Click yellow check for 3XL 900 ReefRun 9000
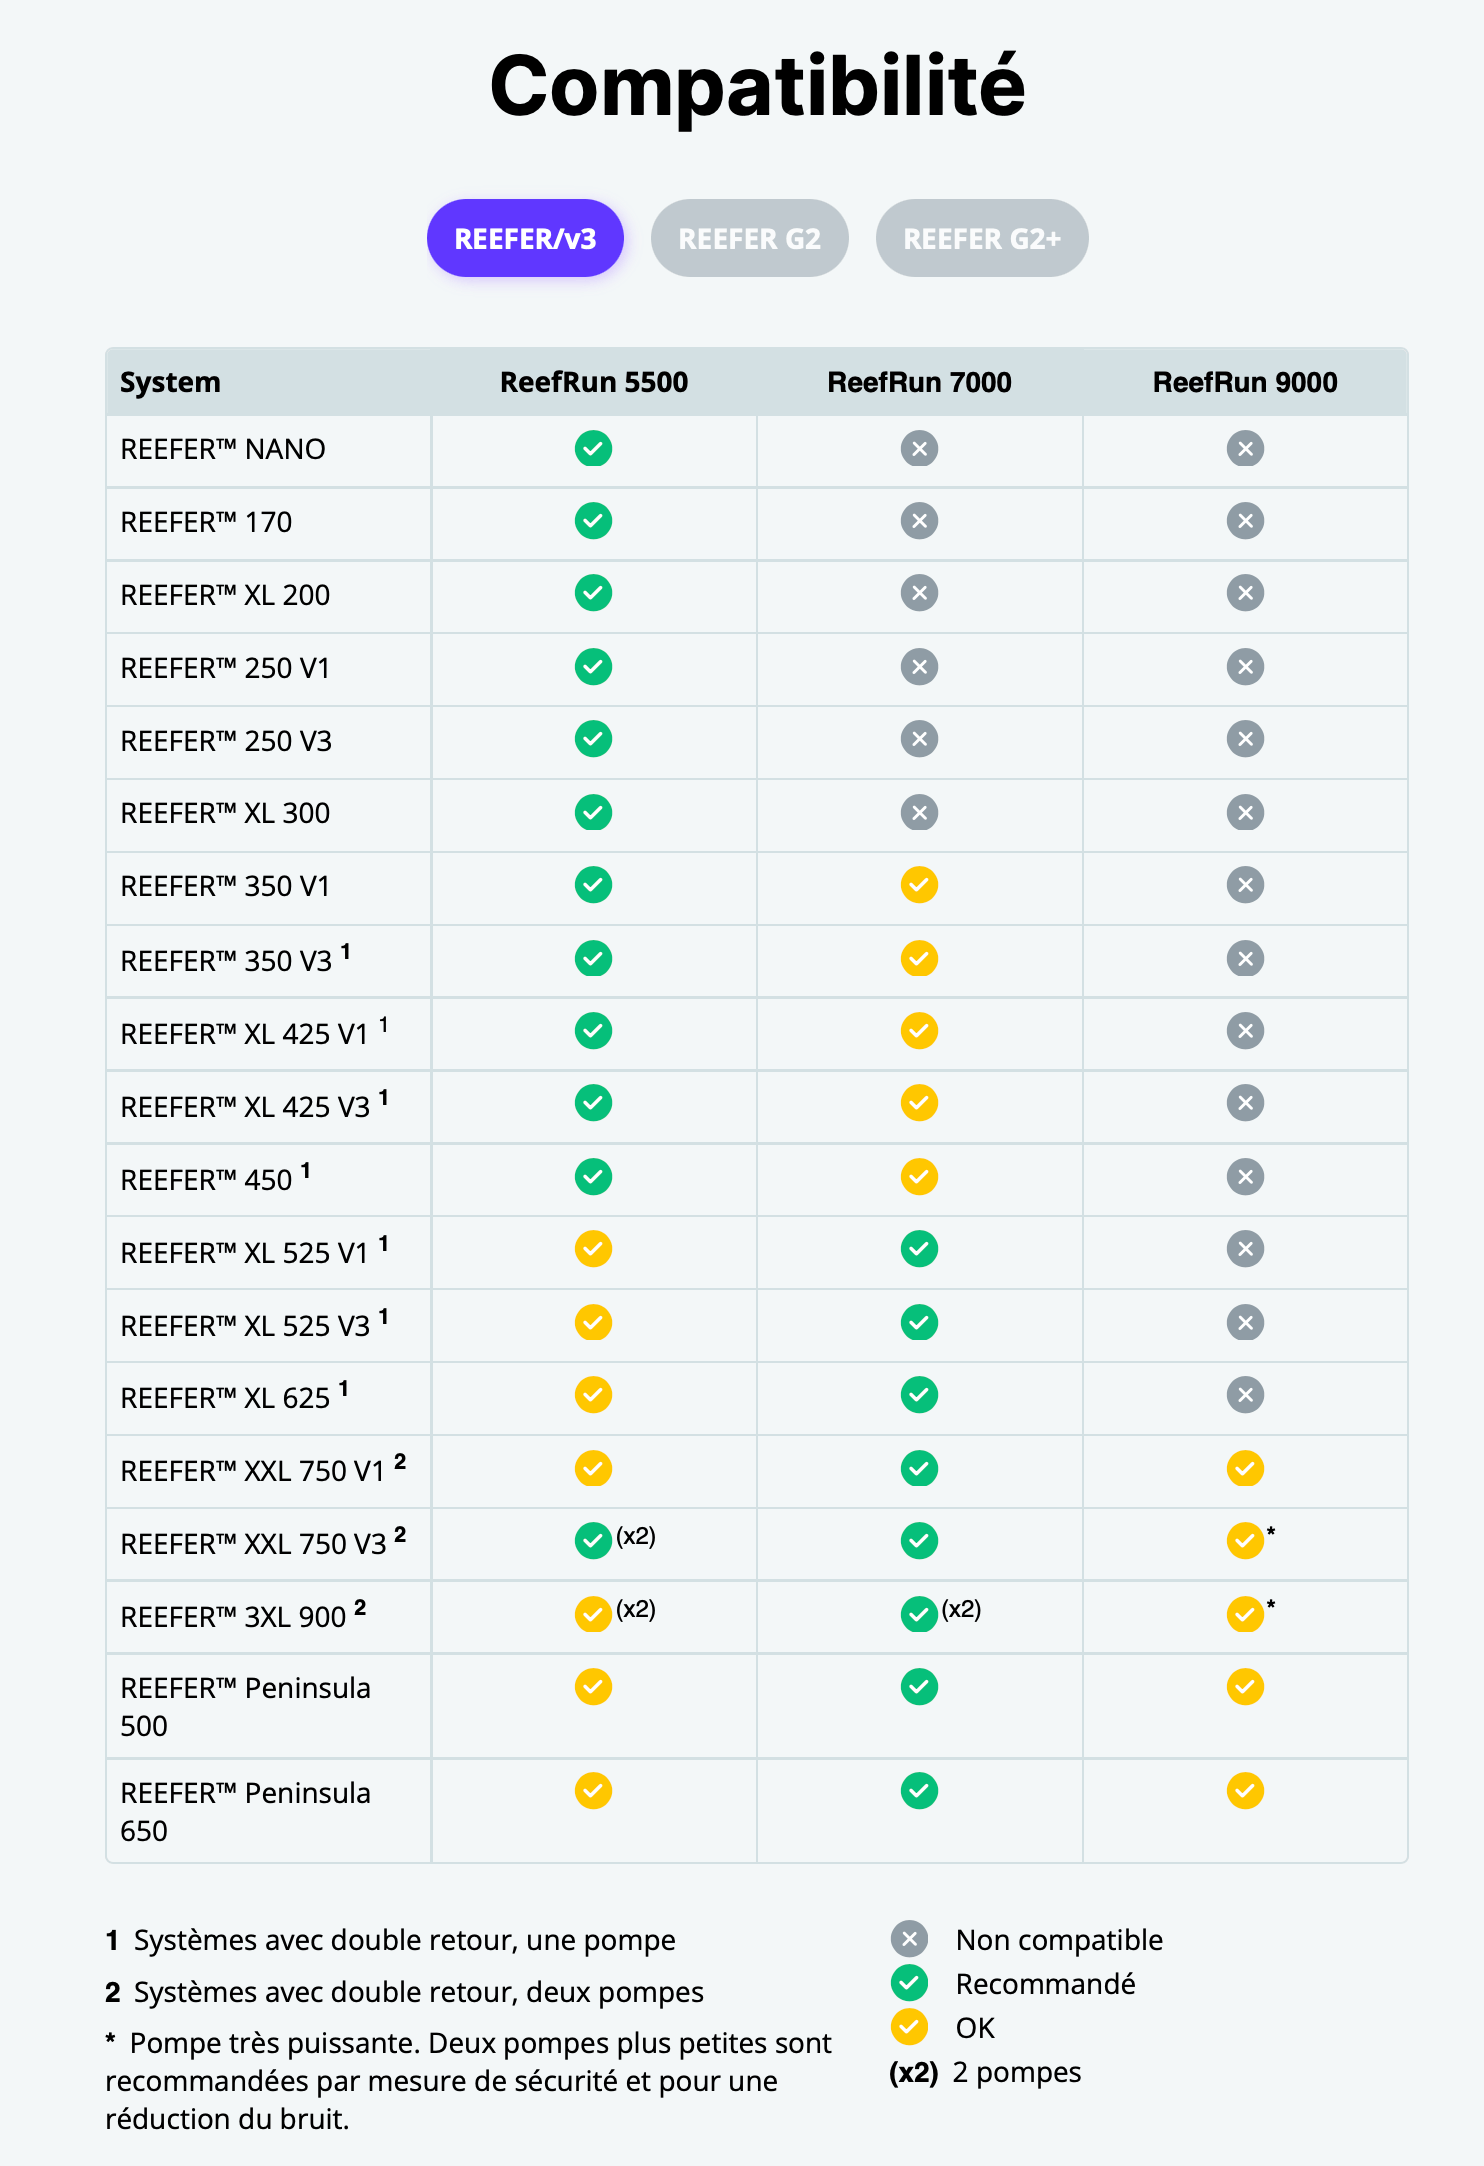The height and width of the screenshot is (2166, 1484). pyautogui.click(x=1245, y=1614)
